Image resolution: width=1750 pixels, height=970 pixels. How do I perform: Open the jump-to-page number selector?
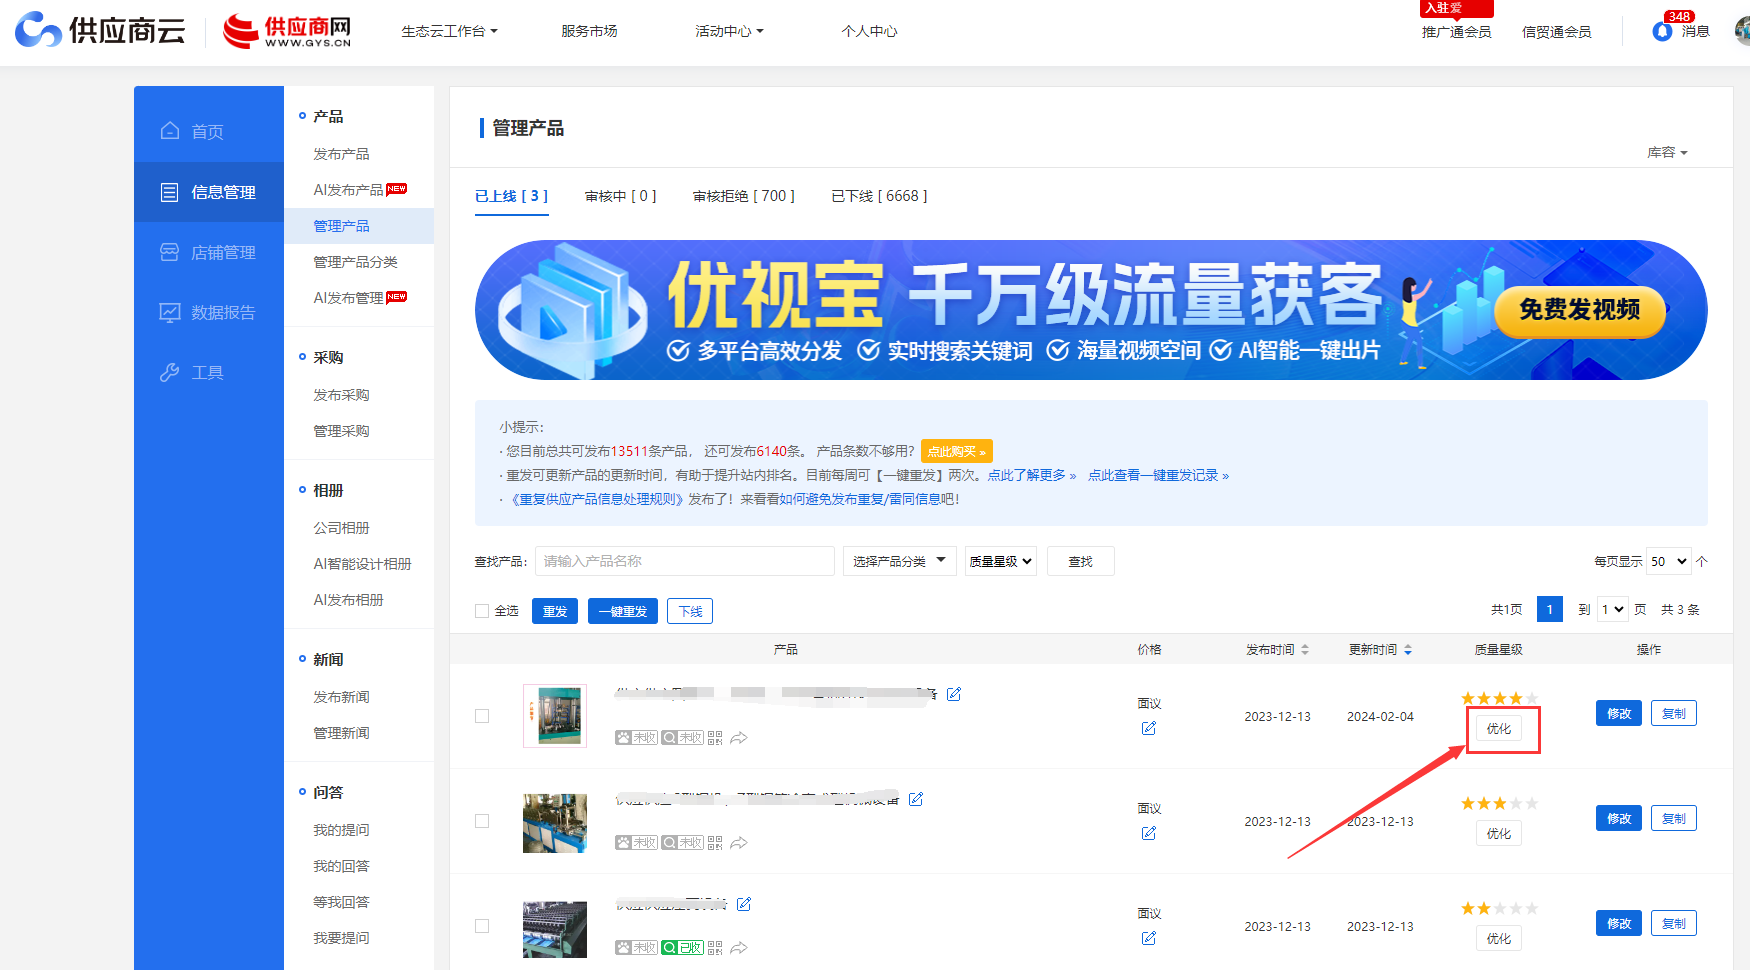coord(1613,609)
